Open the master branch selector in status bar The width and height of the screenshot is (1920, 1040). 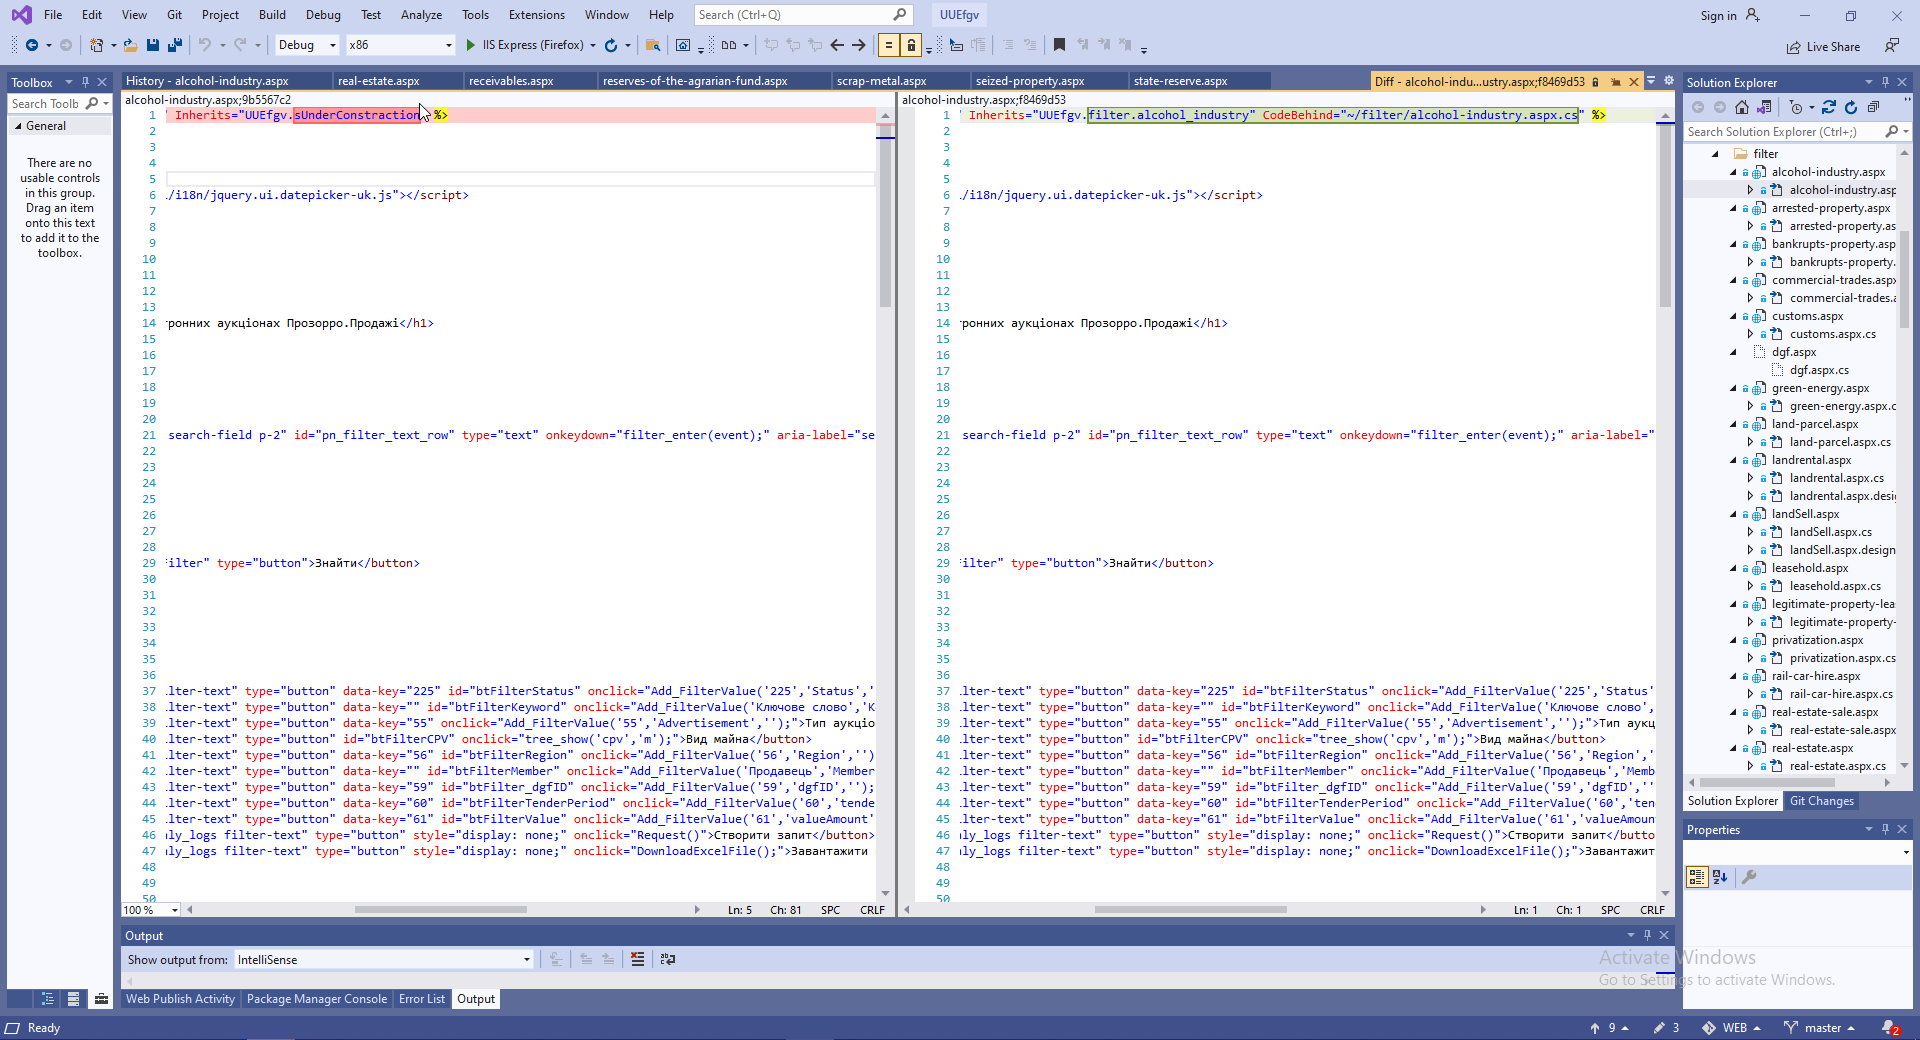1819,1028
